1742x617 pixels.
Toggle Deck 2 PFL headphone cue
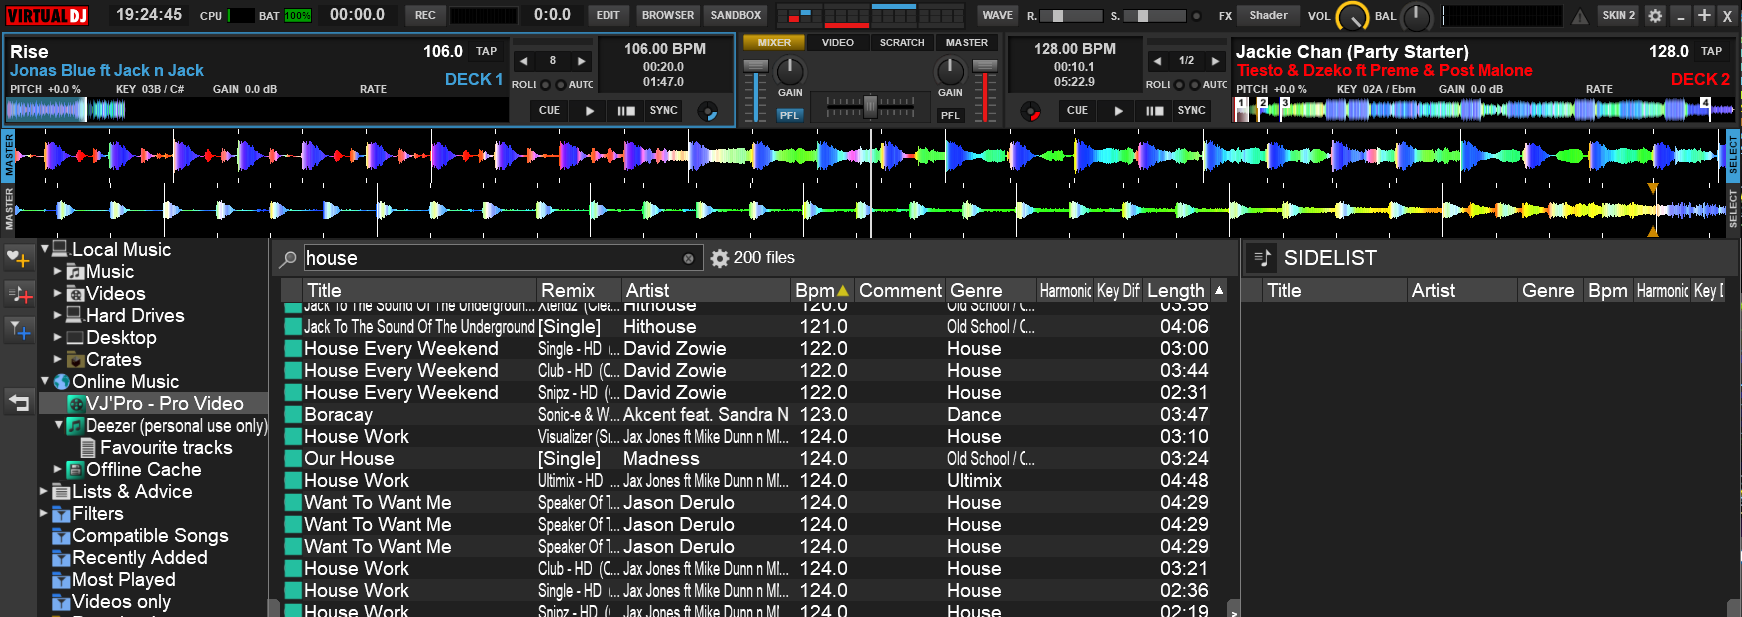[950, 115]
